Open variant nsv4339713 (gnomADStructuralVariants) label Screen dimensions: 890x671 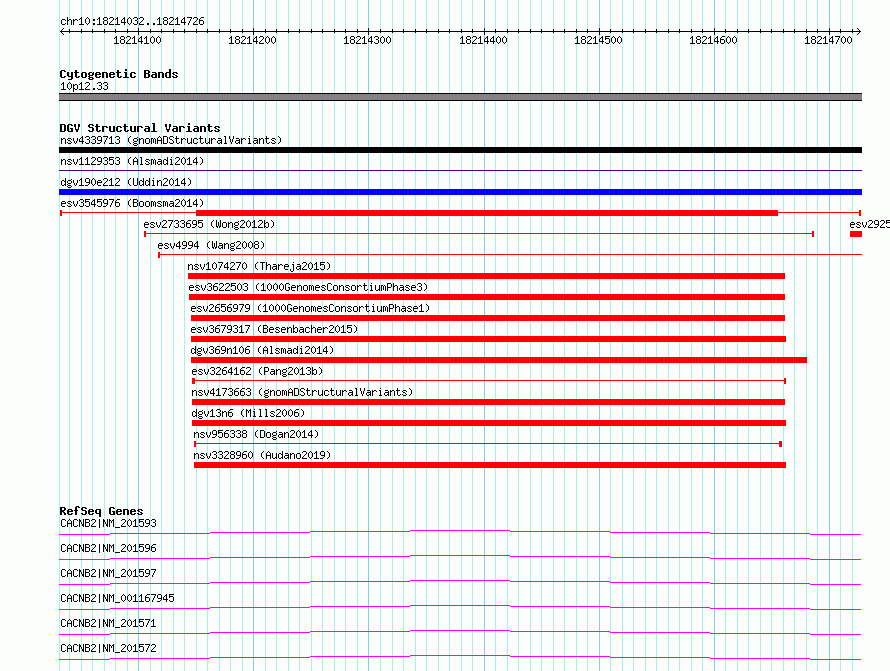171,140
